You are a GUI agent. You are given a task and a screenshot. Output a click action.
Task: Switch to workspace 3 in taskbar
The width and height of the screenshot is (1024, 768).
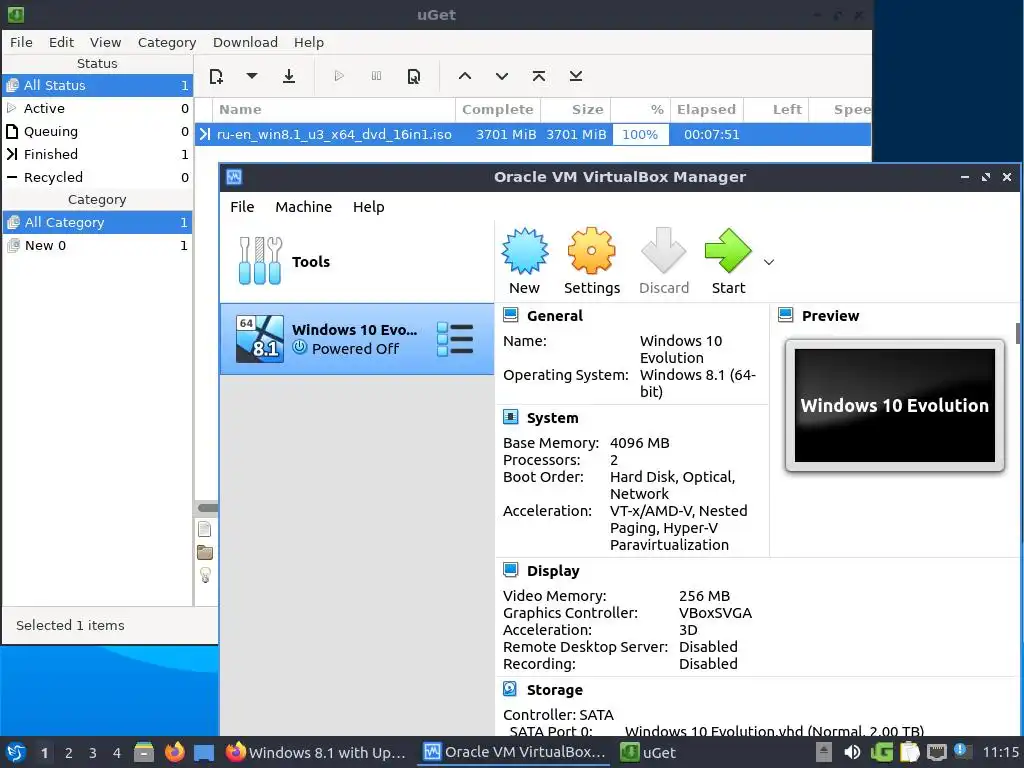click(93, 753)
